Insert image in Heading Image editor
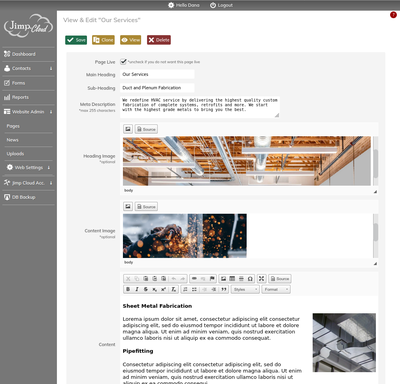The height and width of the screenshot is (384, 400). [128, 129]
